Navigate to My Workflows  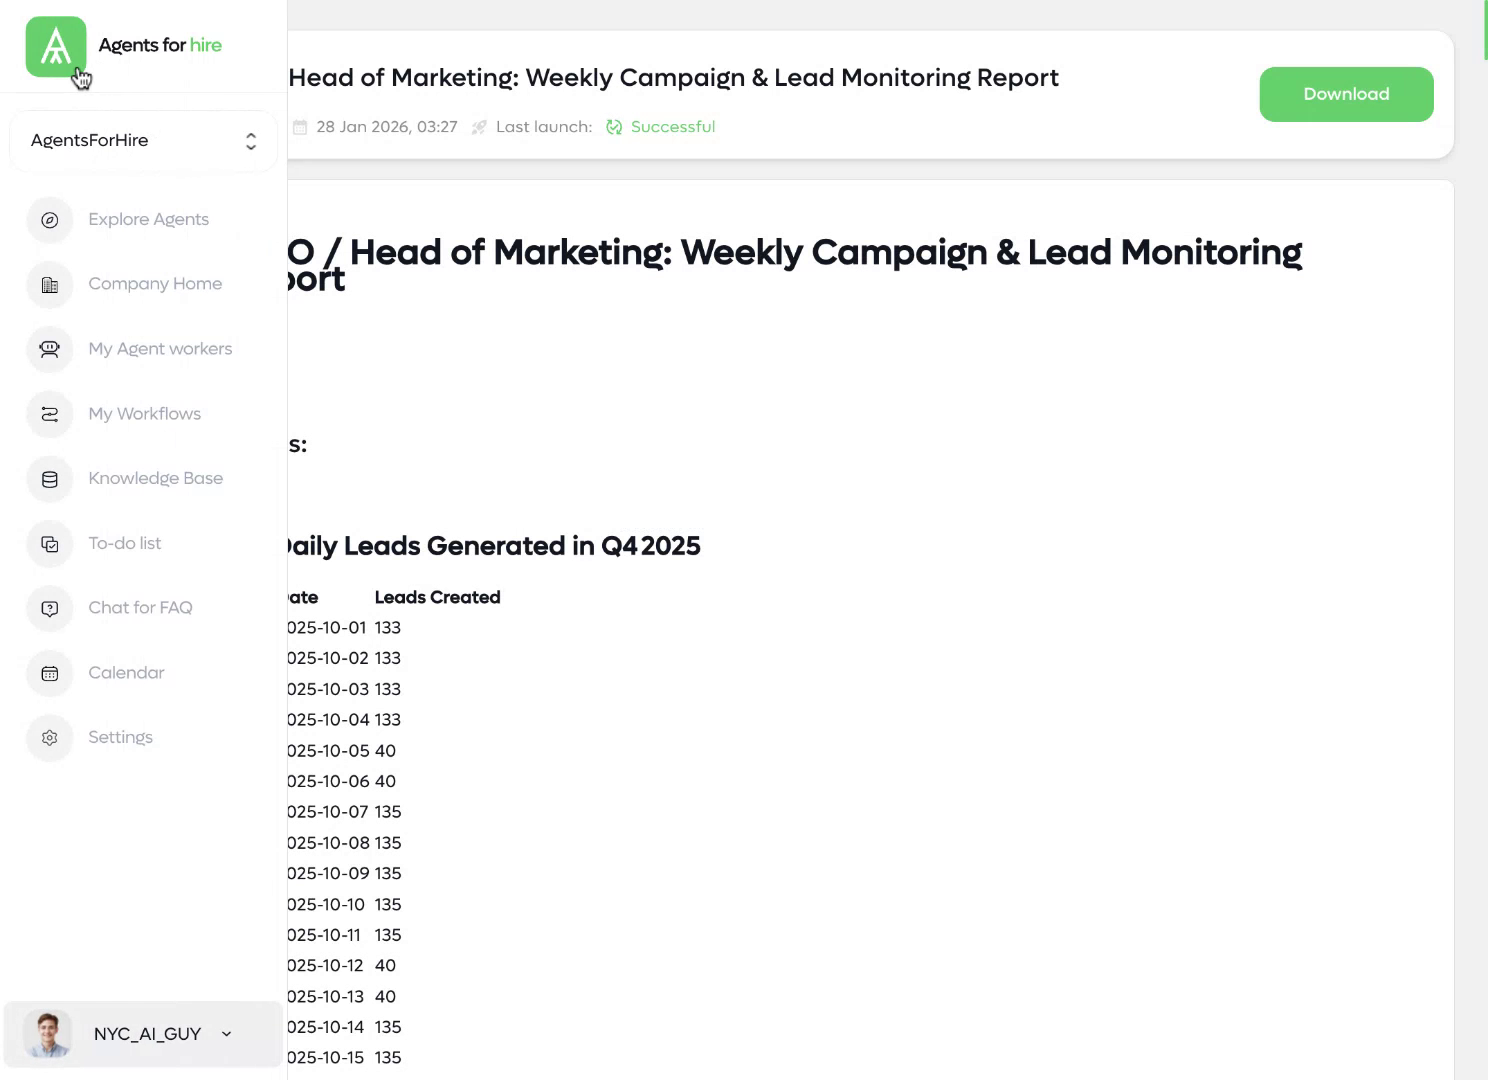144,413
